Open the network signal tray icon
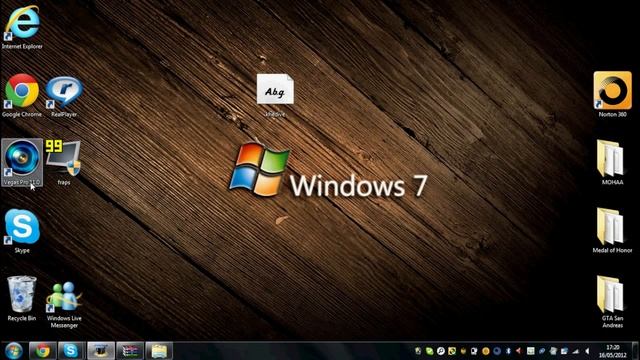The image size is (640, 360). point(576,351)
